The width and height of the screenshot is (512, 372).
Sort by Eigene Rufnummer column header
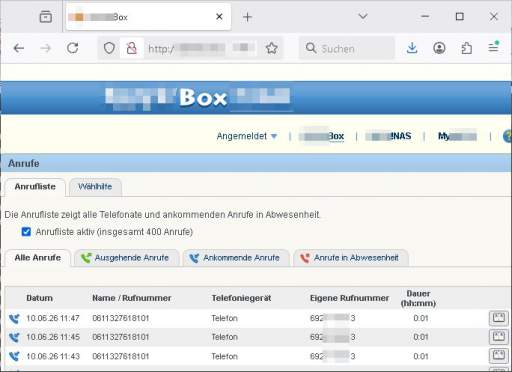(349, 298)
